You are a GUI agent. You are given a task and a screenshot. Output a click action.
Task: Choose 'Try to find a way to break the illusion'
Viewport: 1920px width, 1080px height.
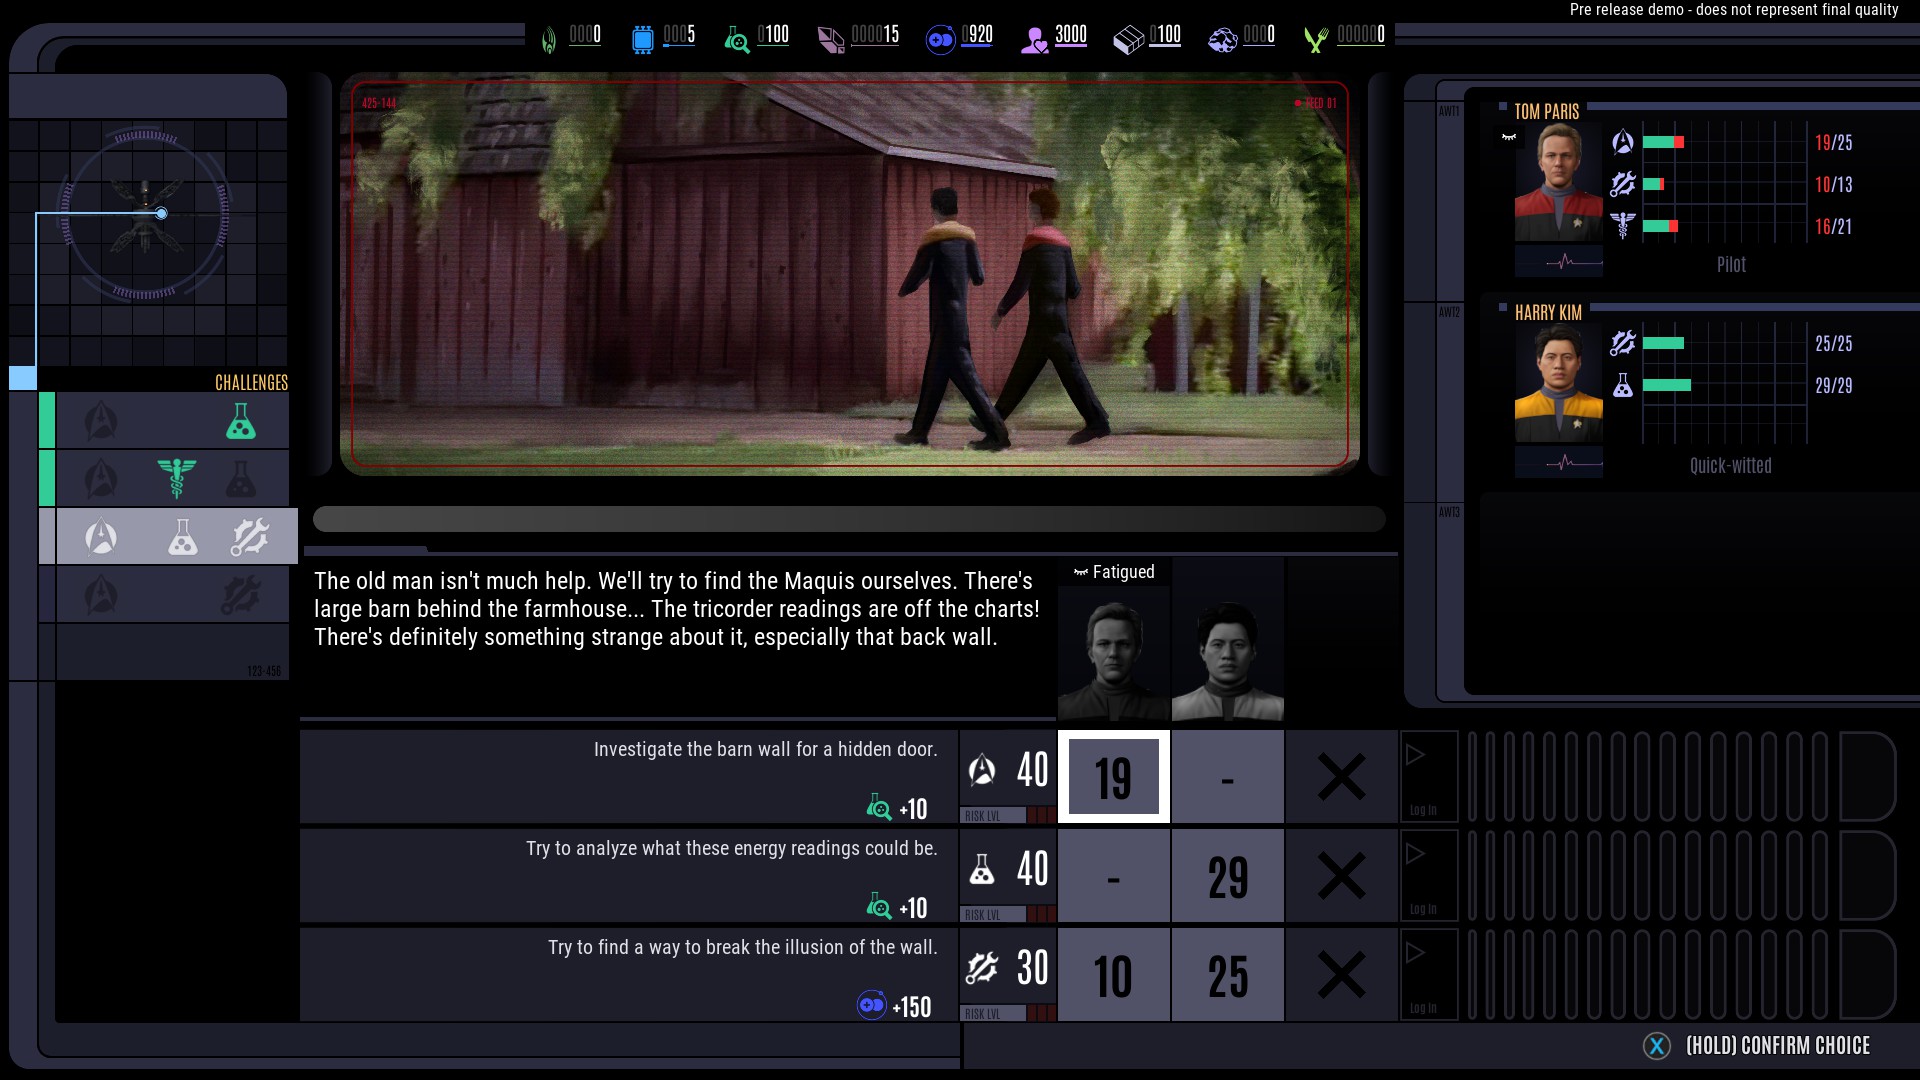tap(742, 948)
